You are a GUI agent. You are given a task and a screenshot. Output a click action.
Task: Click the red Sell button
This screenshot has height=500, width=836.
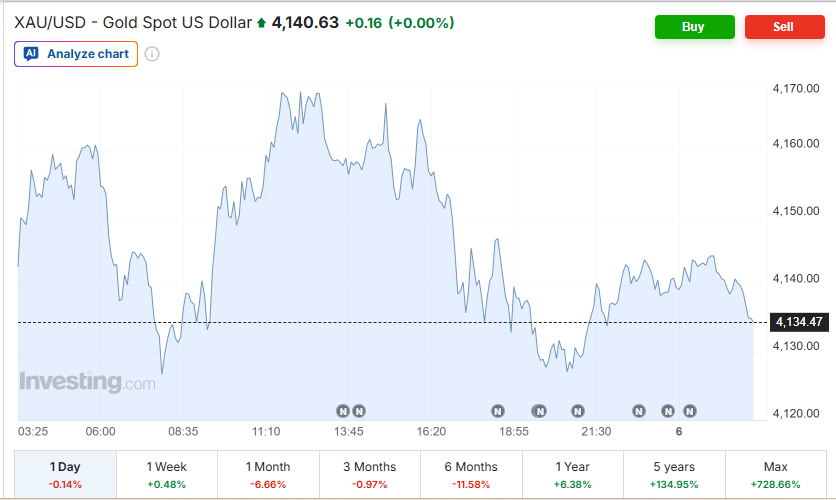(784, 27)
